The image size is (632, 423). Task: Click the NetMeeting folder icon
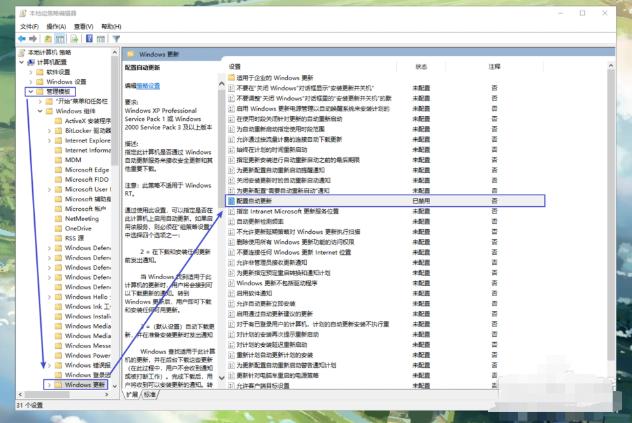58,219
